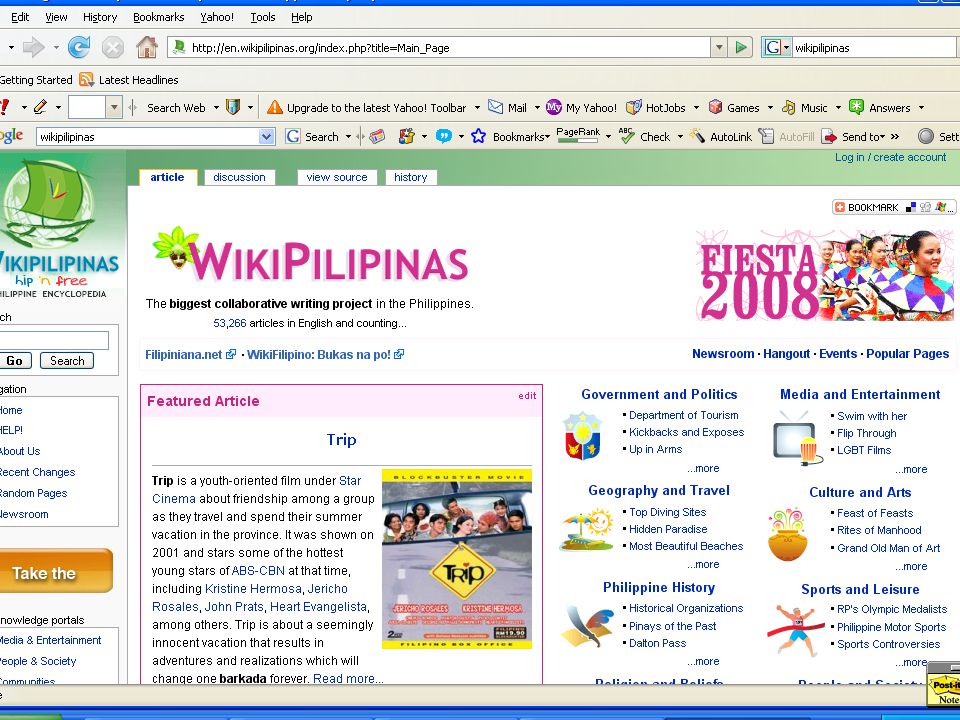This screenshot has width=960, height=720.
Task: Click the Government and Politics shield icon
Action: (x=582, y=435)
